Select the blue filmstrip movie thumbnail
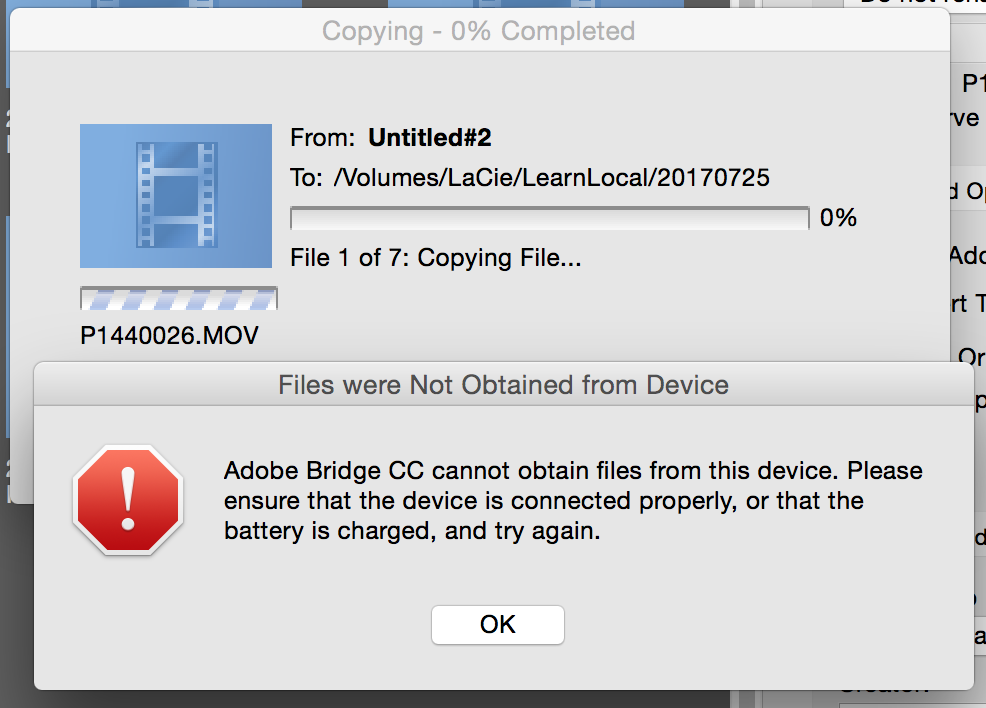The height and width of the screenshot is (708, 986). pyautogui.click(x=176, y=196)
